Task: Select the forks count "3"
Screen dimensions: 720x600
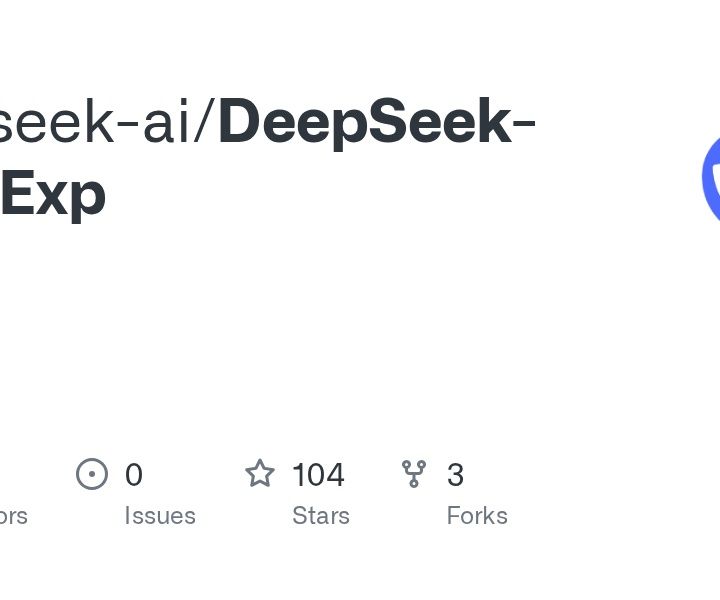Action: click(x=455, y=475)
